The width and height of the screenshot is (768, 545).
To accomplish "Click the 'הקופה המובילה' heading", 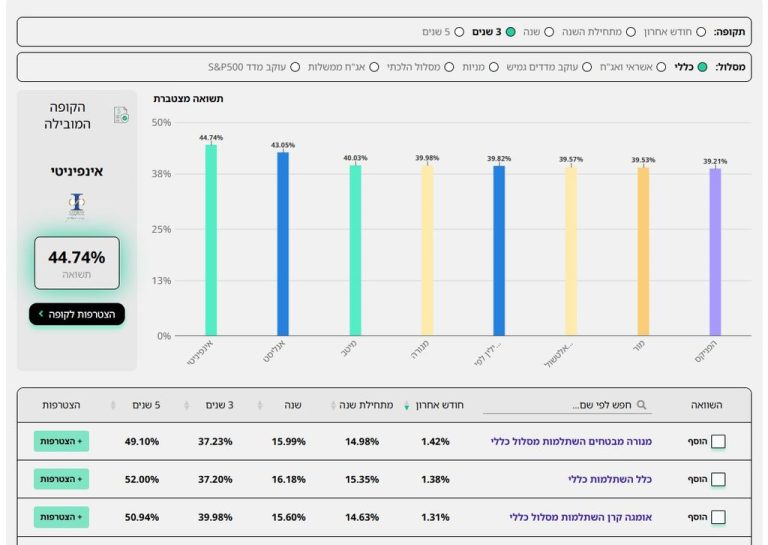I will [67, 116].
